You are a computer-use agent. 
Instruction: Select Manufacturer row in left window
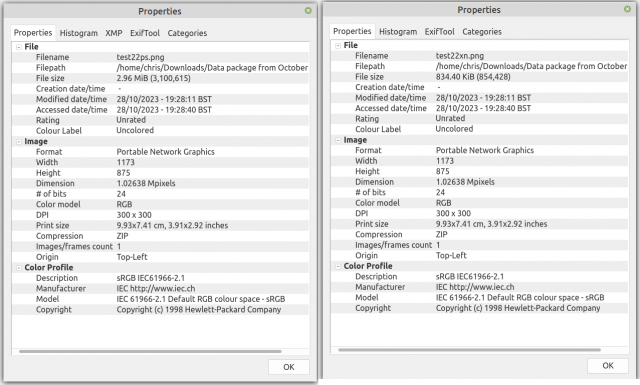pyautogui.click(x=160, y=289)
